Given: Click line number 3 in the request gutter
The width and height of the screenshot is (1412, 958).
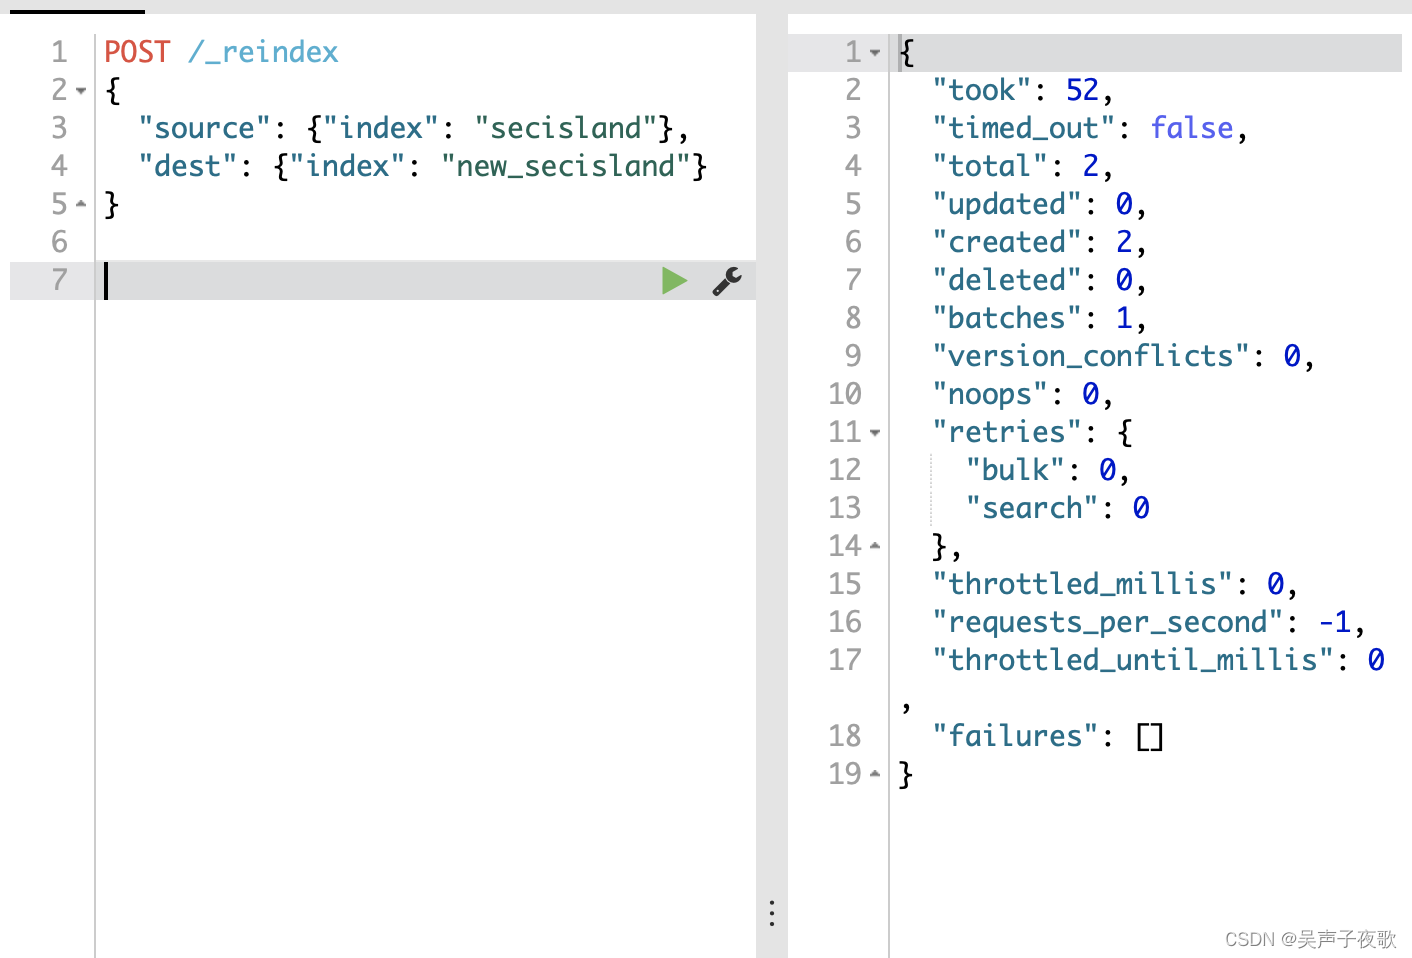Looking at the screenshot, I should coord(59,128).
